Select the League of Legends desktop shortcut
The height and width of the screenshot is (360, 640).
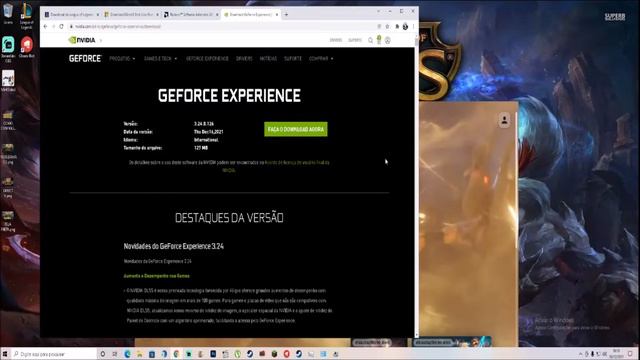[x=26, y=16]
